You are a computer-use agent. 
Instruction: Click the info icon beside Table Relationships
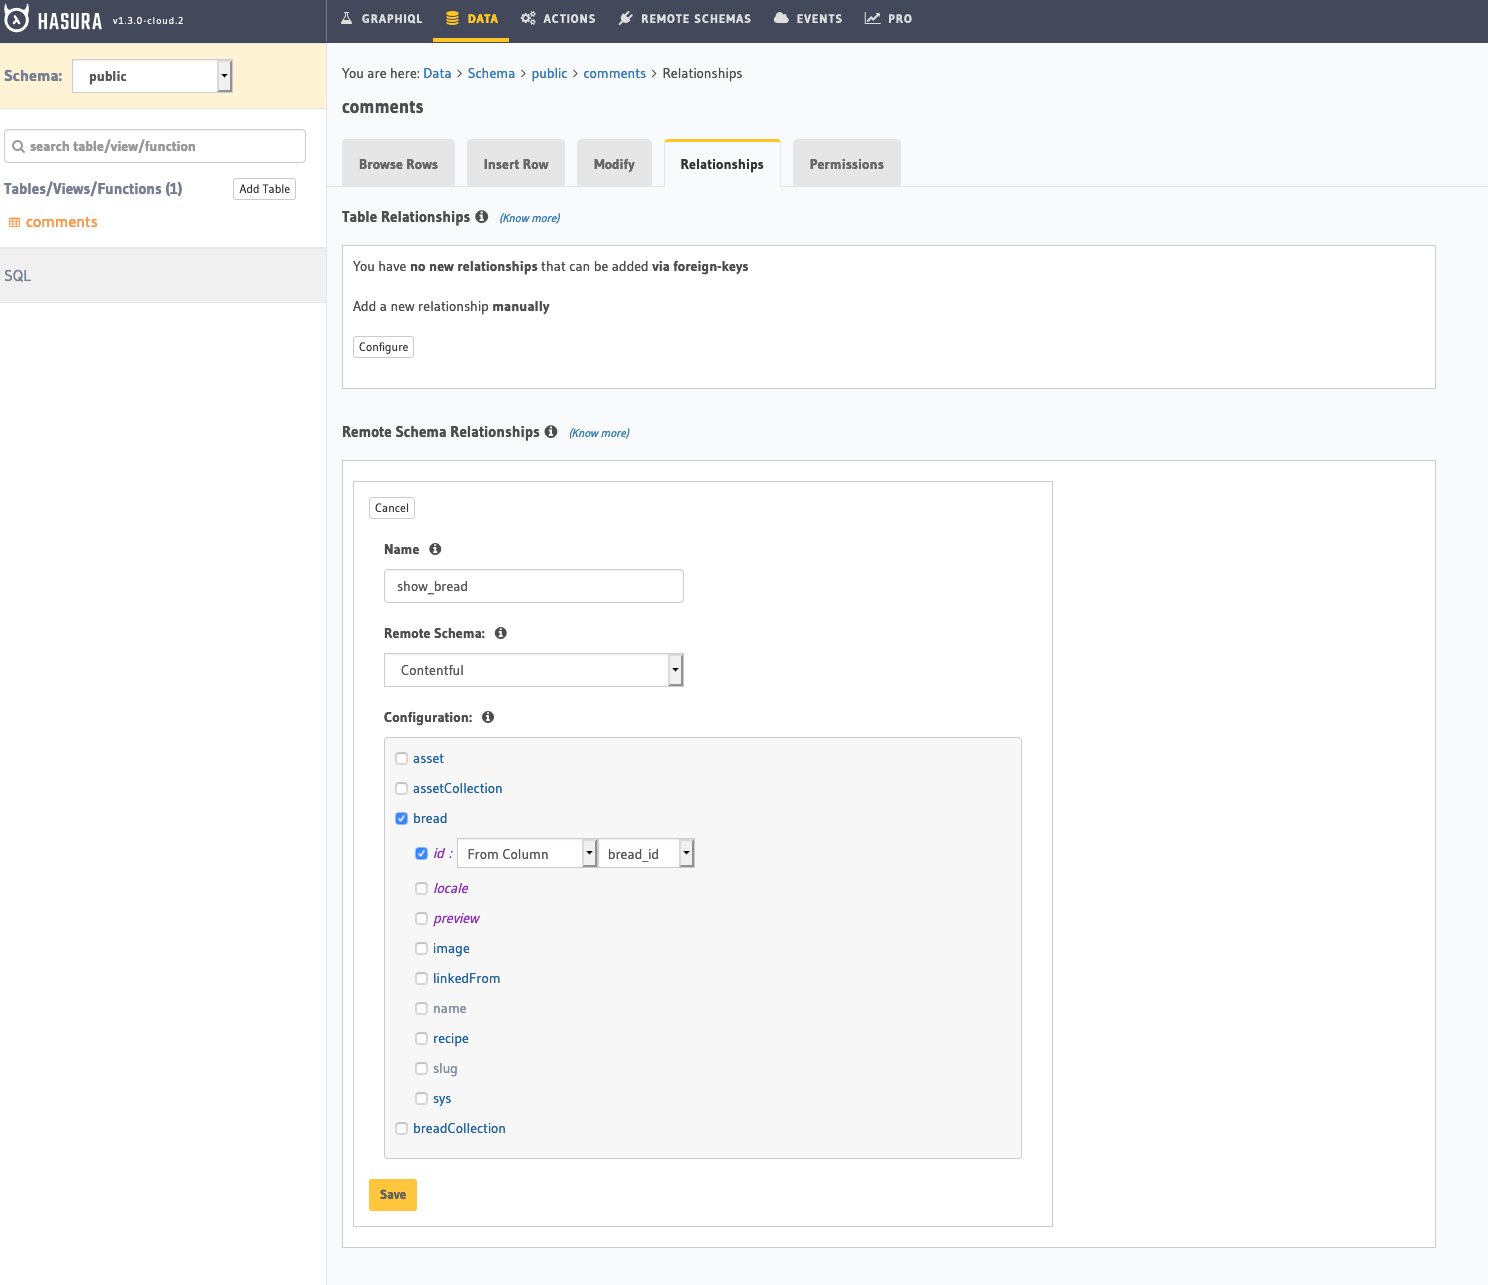tap(481, 217)
